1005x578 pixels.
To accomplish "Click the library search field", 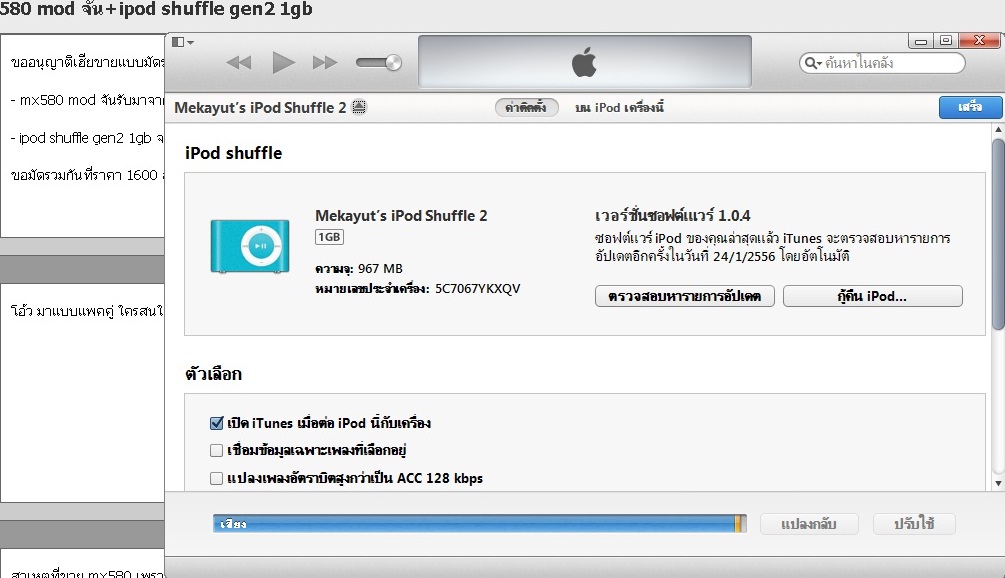I will pyautogui.click(x=890, y=63).
